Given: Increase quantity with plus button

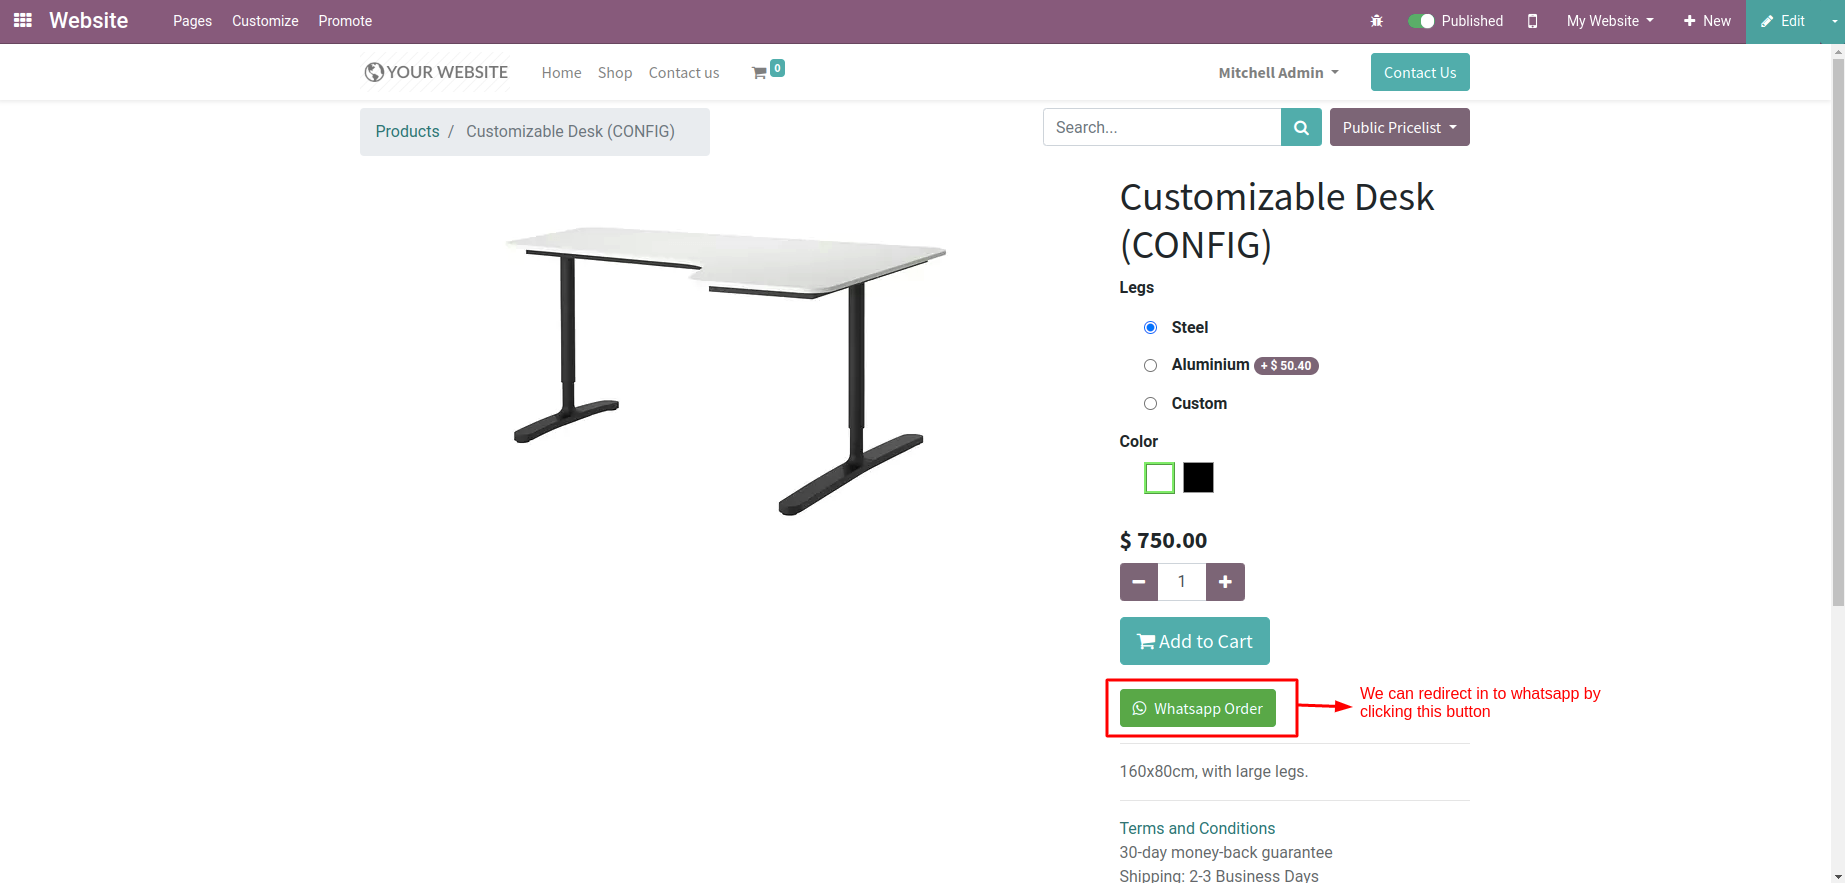Looking at the screenshot, I should (1225, 582).
